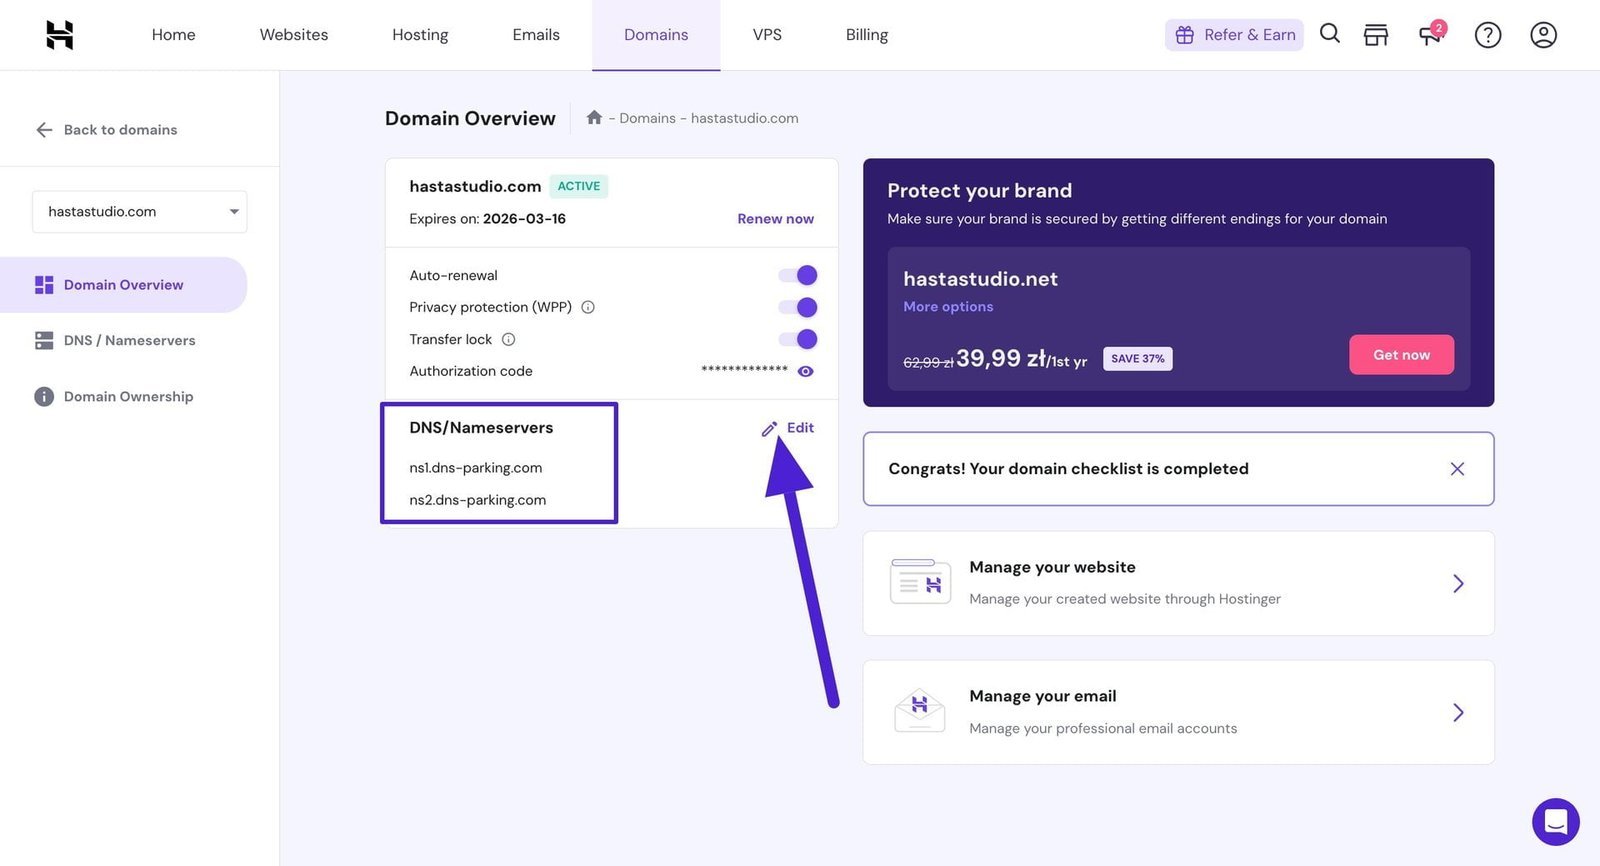Open the hastastudio.com domain dropdown

(140, 212)
